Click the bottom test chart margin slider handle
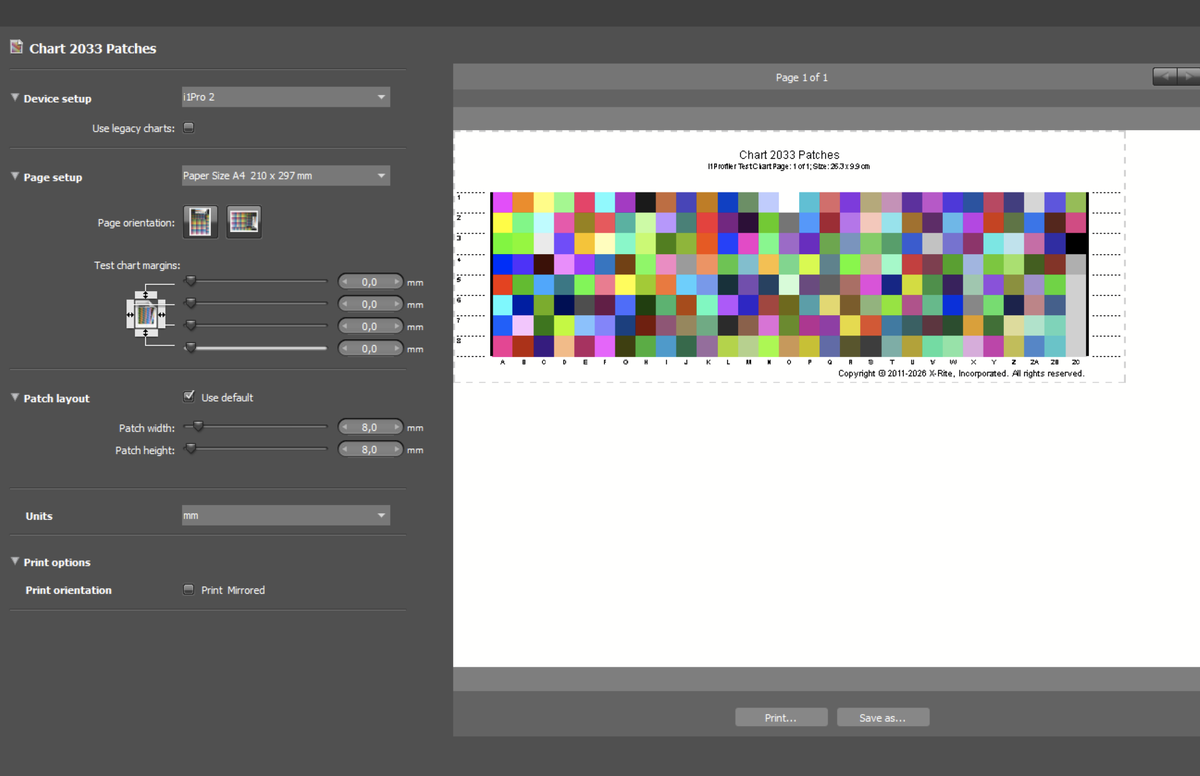The image size is (1200, 776). coord(190,348)
